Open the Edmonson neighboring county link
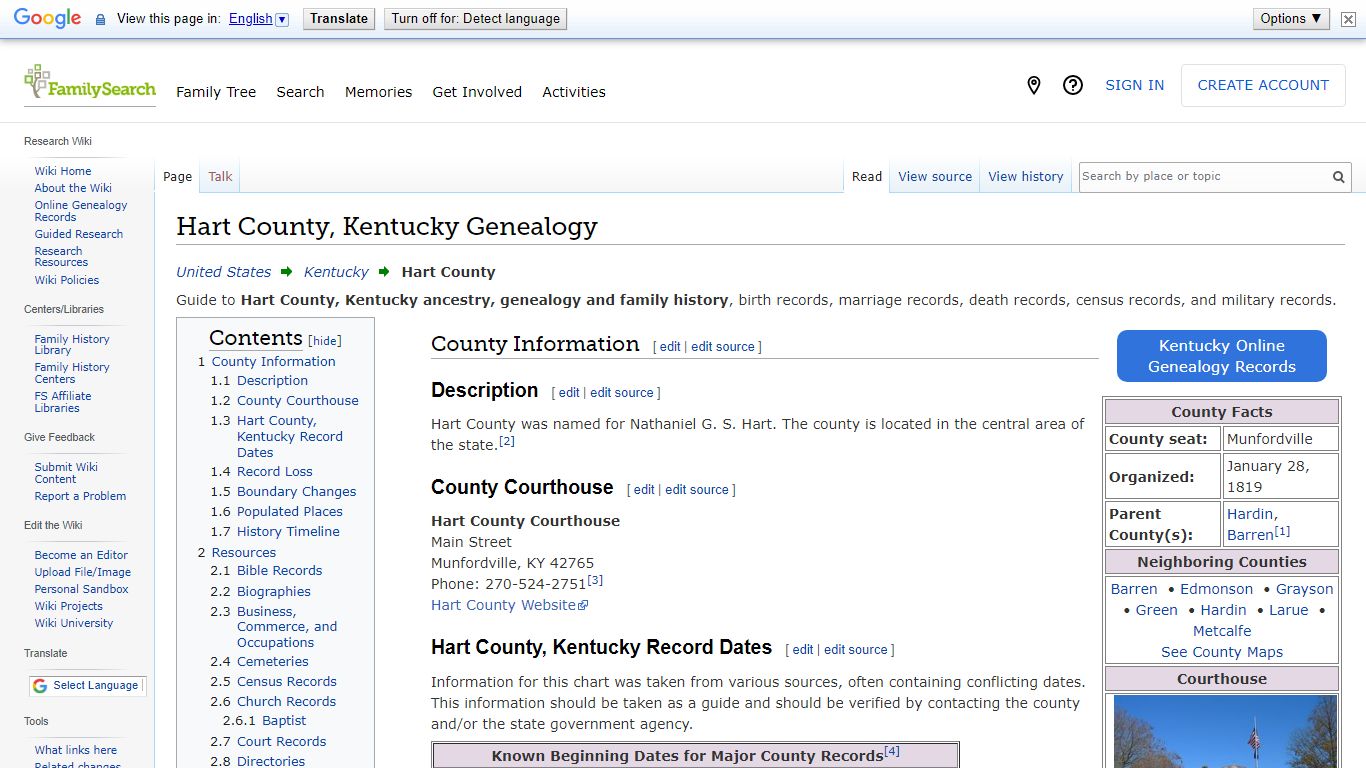Viewport: 1366px width, 768px height. 1216,590
